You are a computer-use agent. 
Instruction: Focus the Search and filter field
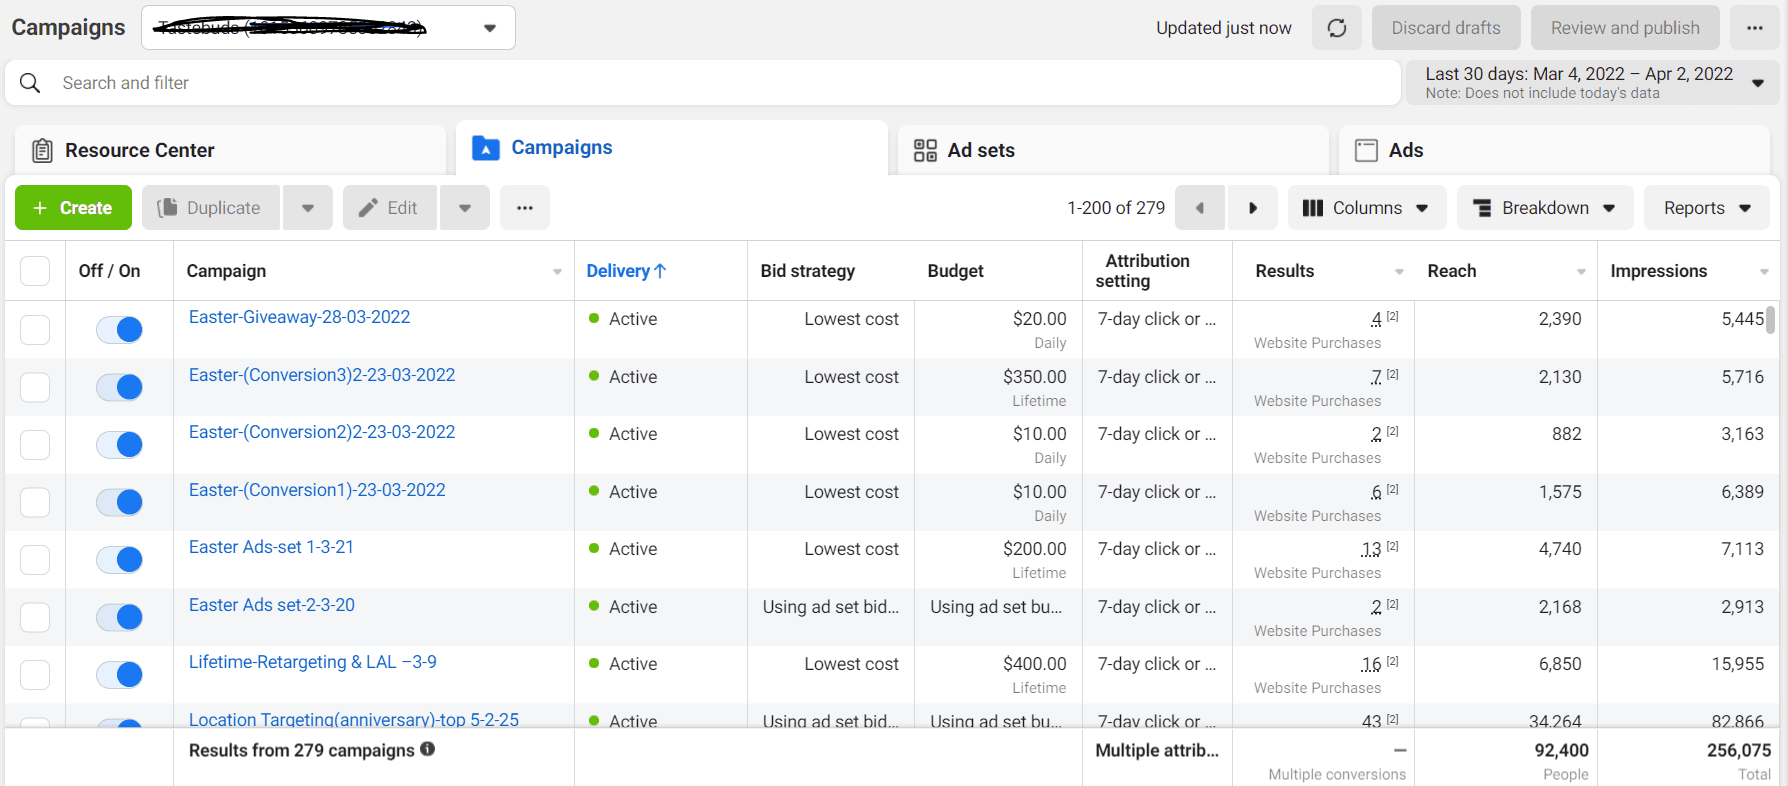(703, 83)
